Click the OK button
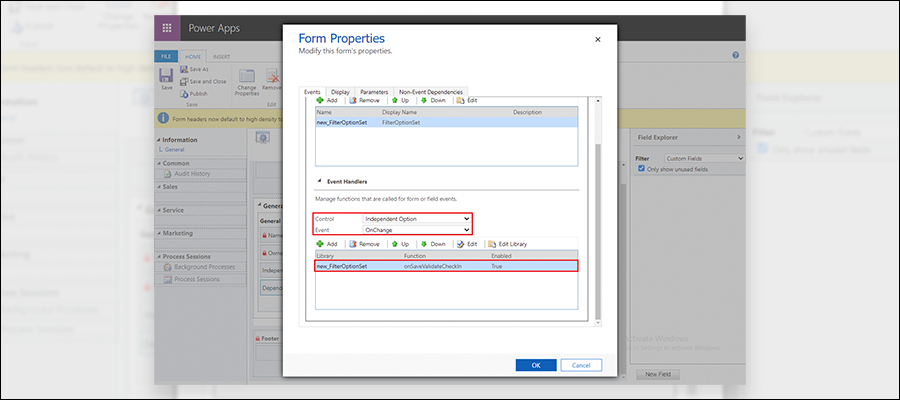Screen dimensions: 900x400 pos(536,365)
